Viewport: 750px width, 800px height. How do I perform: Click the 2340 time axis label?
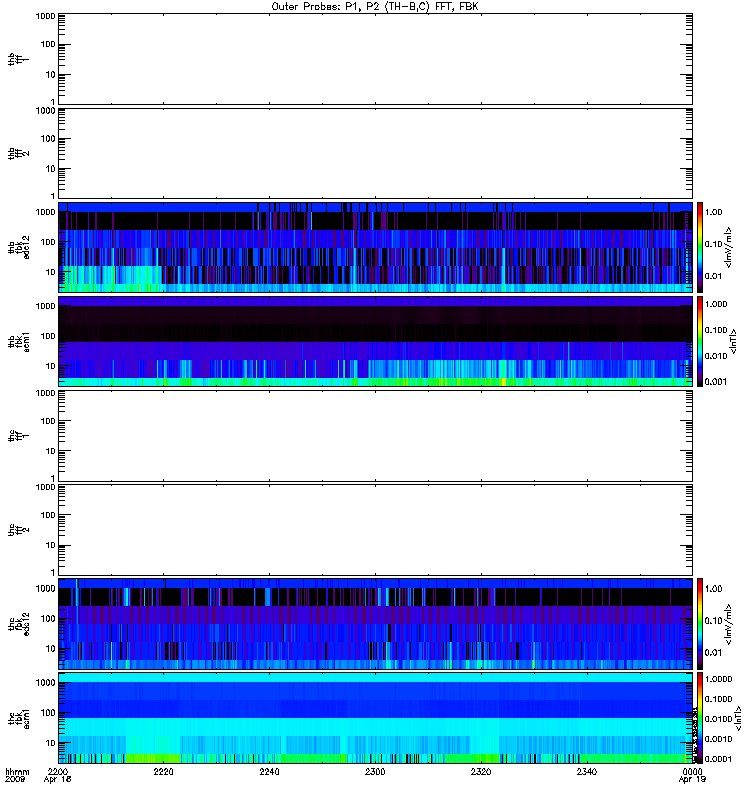[x=587, y=771]
